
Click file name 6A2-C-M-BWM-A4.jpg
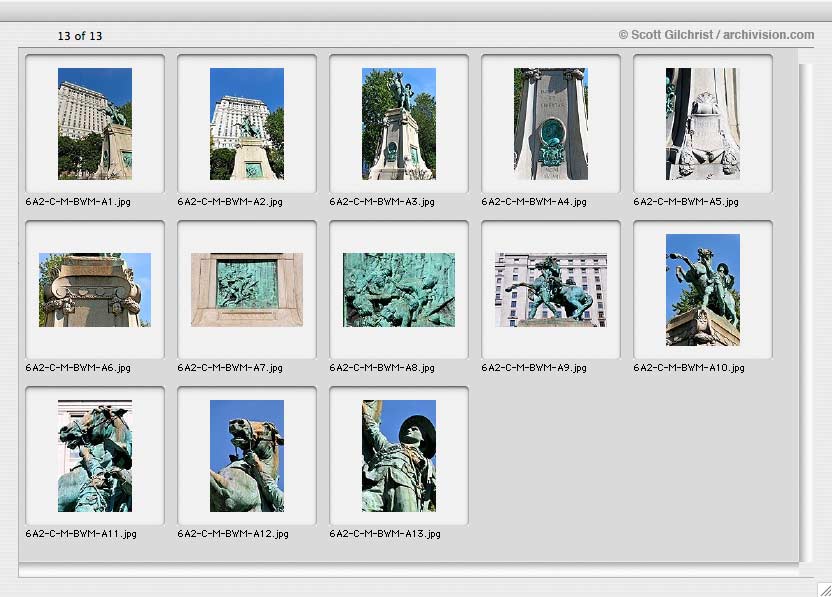534,202
